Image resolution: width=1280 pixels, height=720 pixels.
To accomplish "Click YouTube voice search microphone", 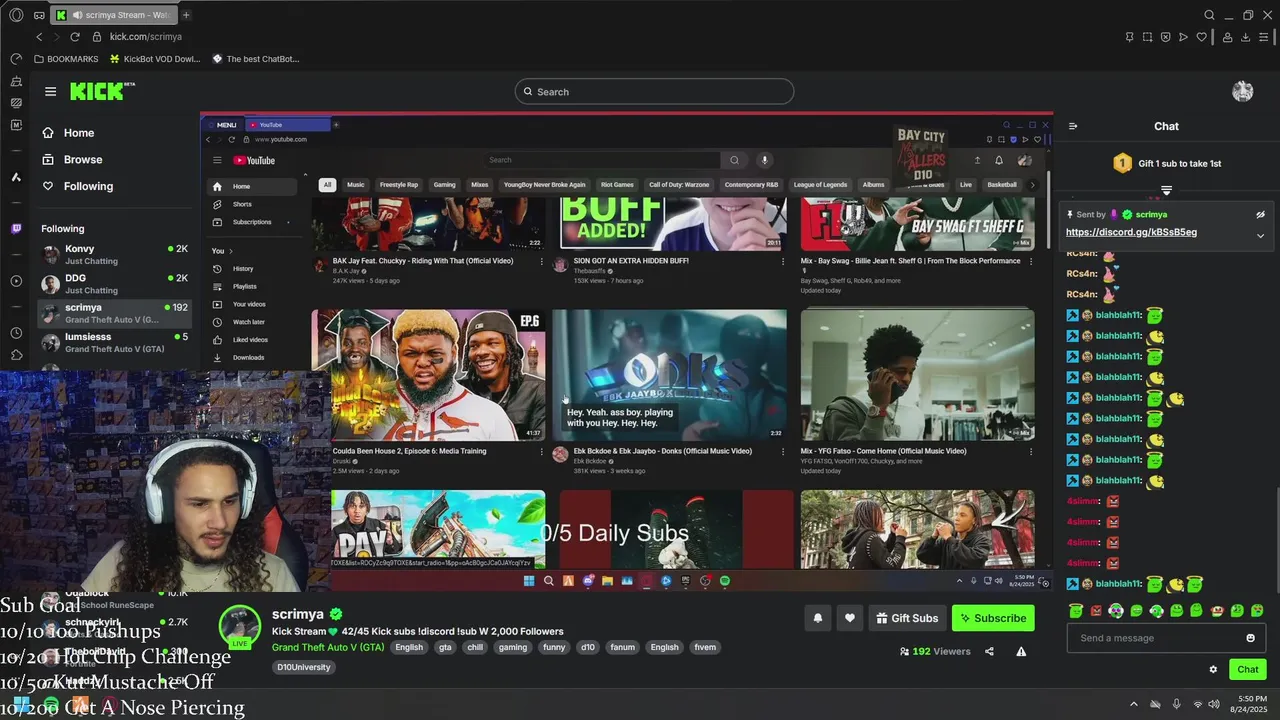I will pyautogui.click(x=764, y=160).
